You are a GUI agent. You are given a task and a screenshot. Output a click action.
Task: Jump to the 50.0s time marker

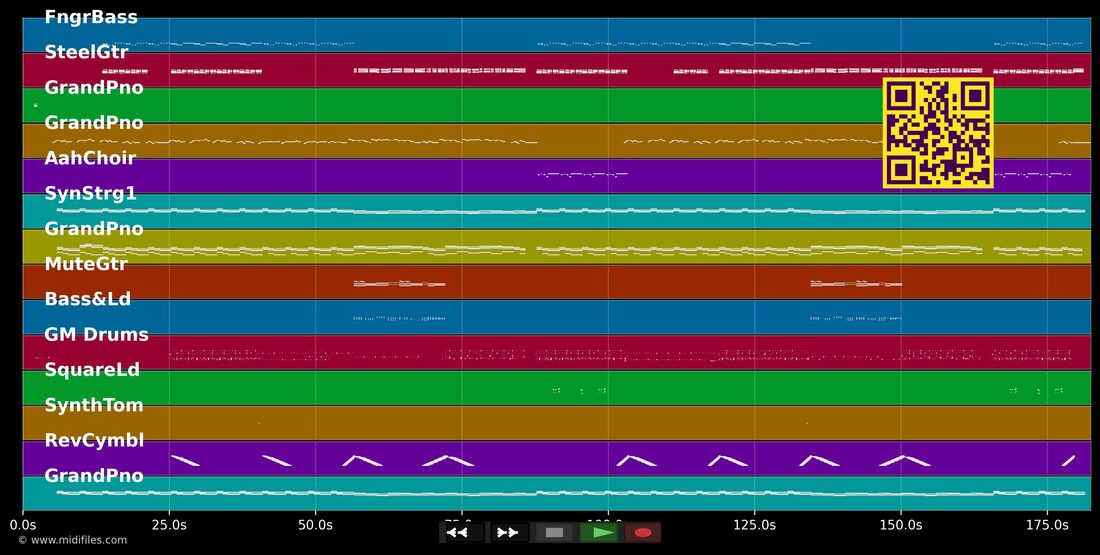tap(316, 524)
